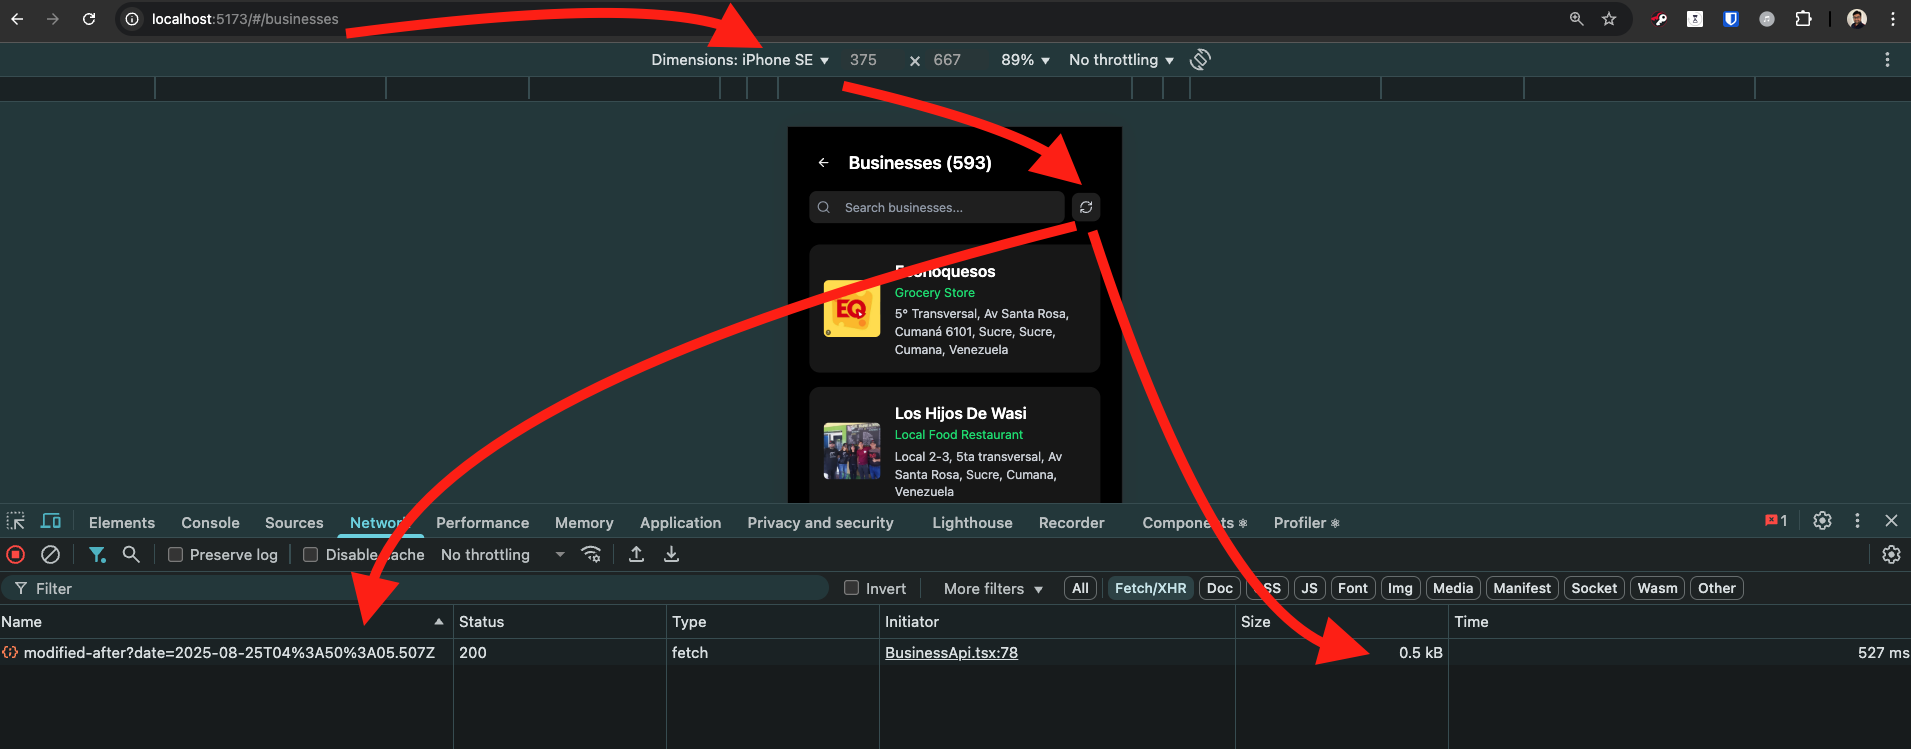Toggle the Img request filter
The image size is (1911, 749).
tap(1400, 588)
